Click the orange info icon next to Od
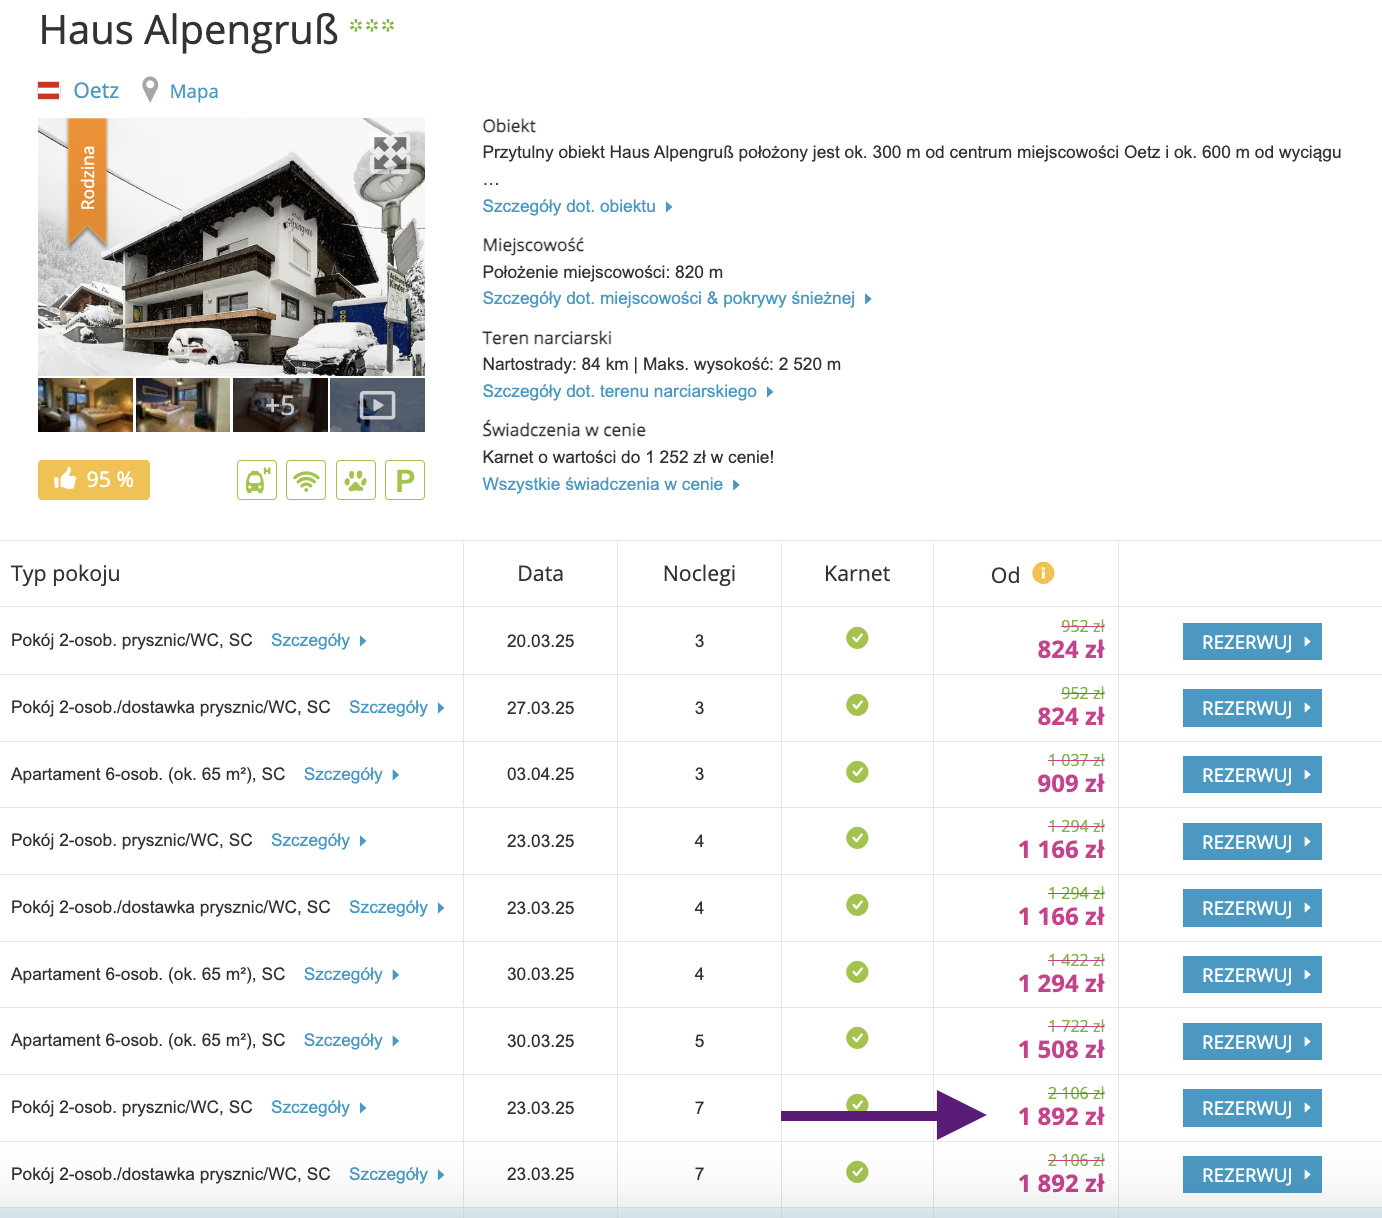 [x=1043, y=573]
